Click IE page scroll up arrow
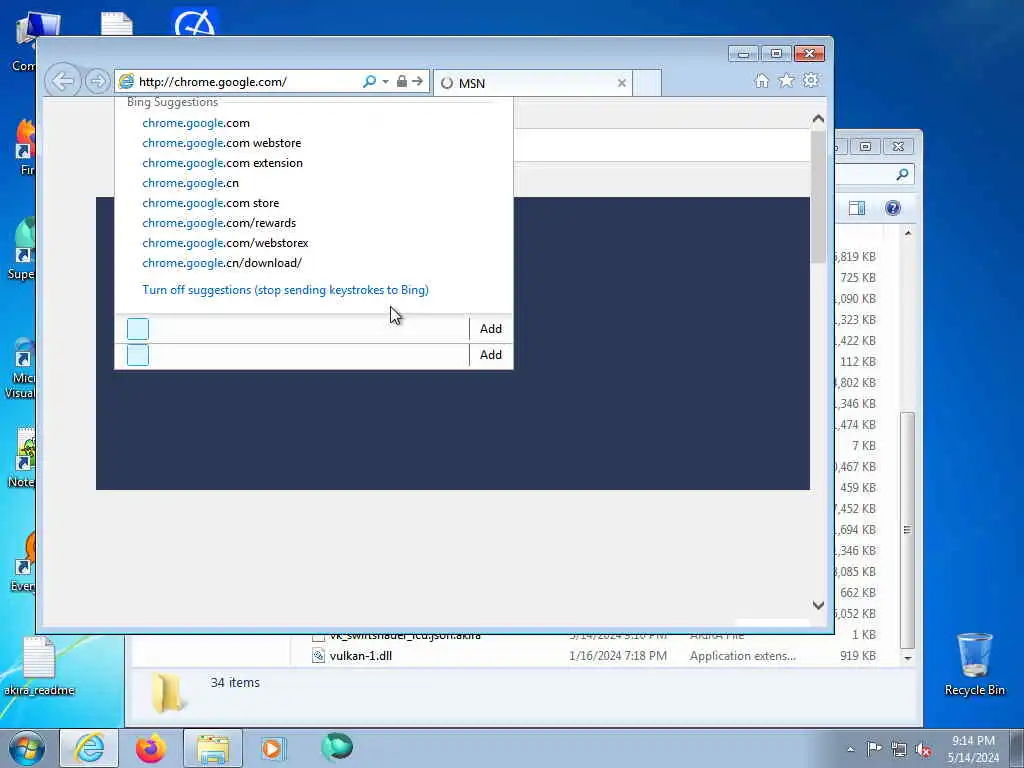 (818, 119)
